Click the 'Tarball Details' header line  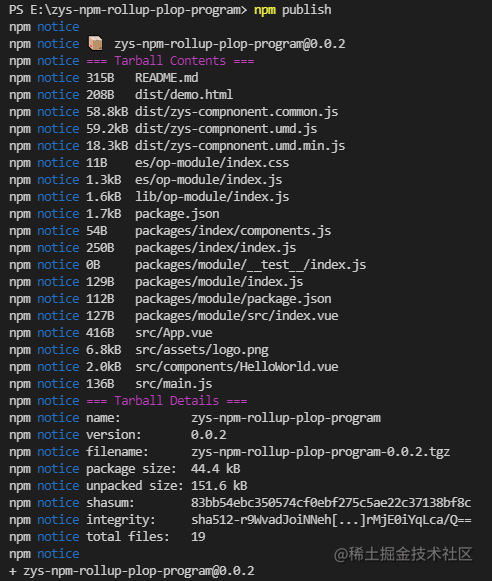tap(167, 401)
